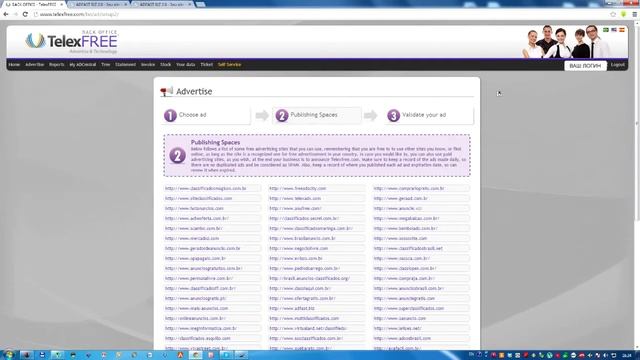Open the ofertagratis.com.br link

(x=302, y=298)
